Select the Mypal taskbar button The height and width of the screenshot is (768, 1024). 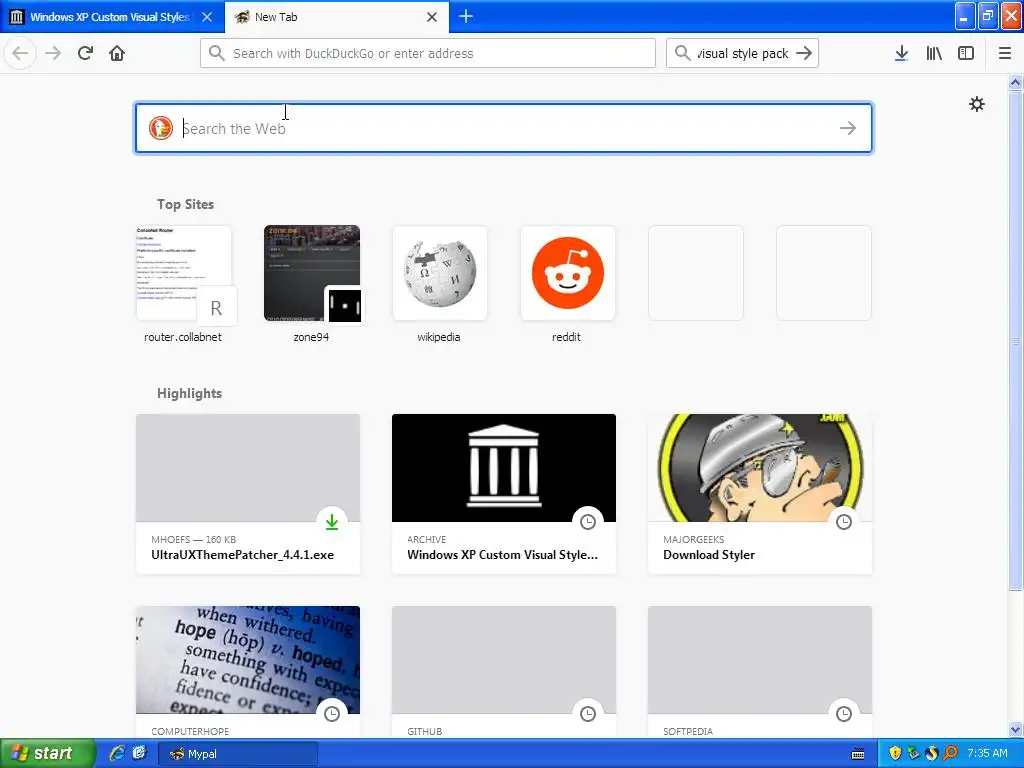pos(238,754)
